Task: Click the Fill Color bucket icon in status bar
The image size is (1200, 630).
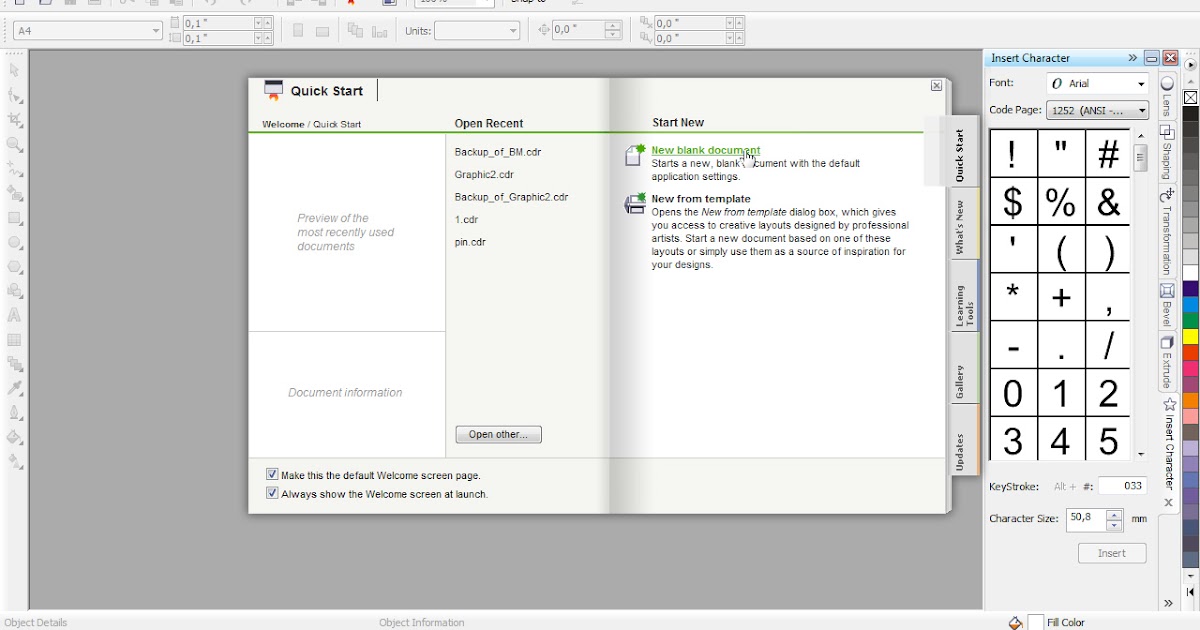Action: coord(1016,622)
